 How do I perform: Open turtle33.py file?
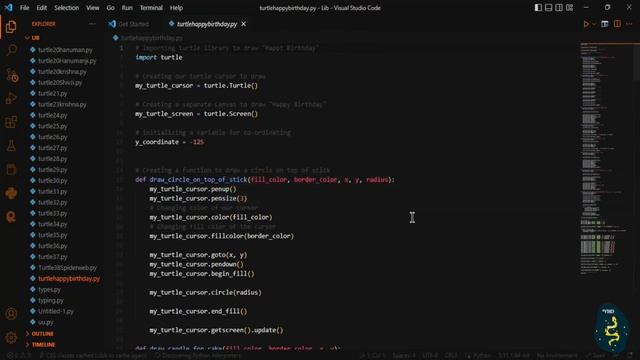click(53, 213)
